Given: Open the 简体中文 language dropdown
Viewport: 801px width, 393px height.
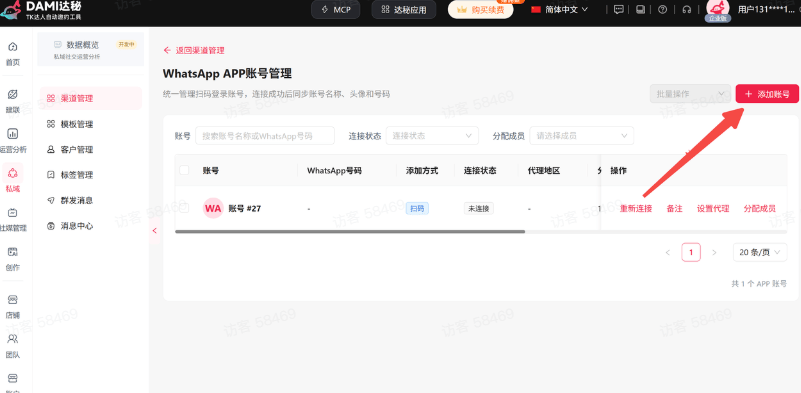Looking at the screenshot, I should [560, 10].
